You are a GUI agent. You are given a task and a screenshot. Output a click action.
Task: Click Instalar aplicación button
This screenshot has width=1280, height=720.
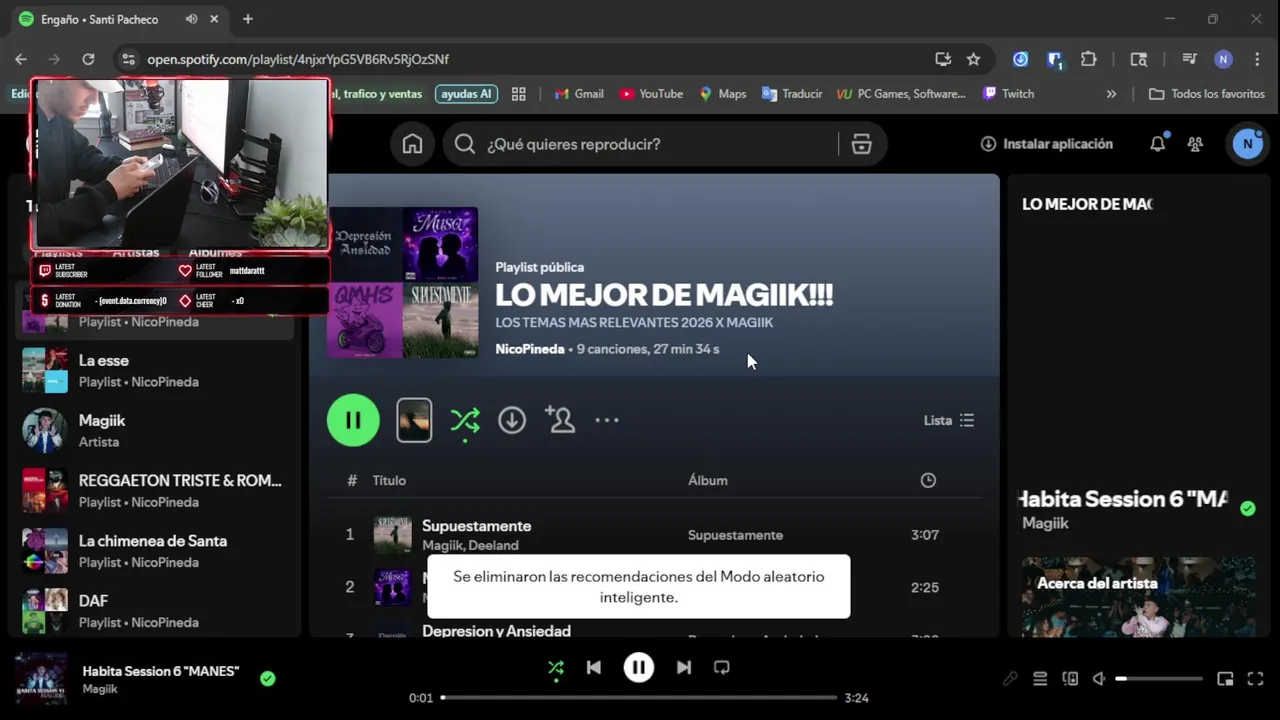(1047, 144)
